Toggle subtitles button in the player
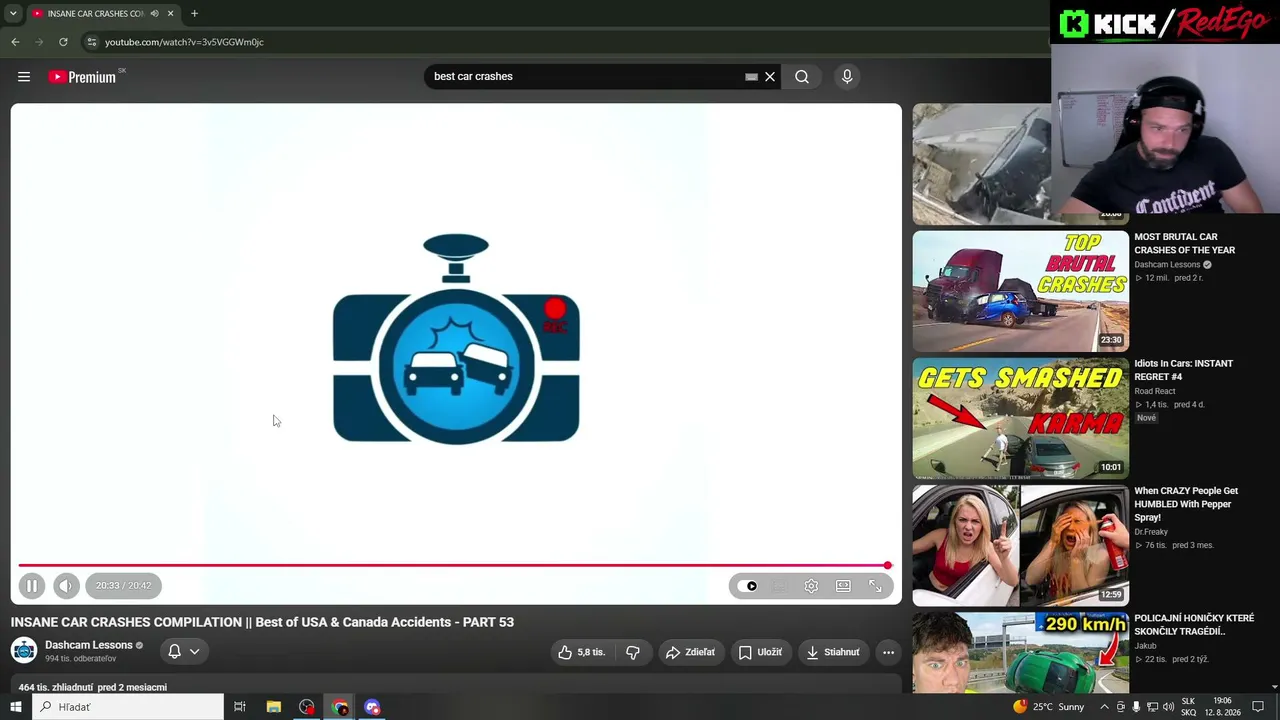 pos(779,586)
